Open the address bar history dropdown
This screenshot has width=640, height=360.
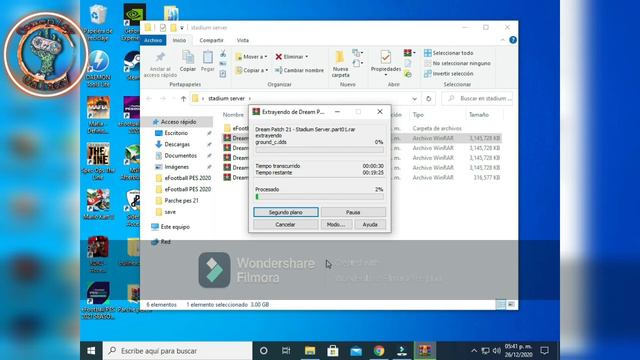pyautogui.click(x=414, y=99)
